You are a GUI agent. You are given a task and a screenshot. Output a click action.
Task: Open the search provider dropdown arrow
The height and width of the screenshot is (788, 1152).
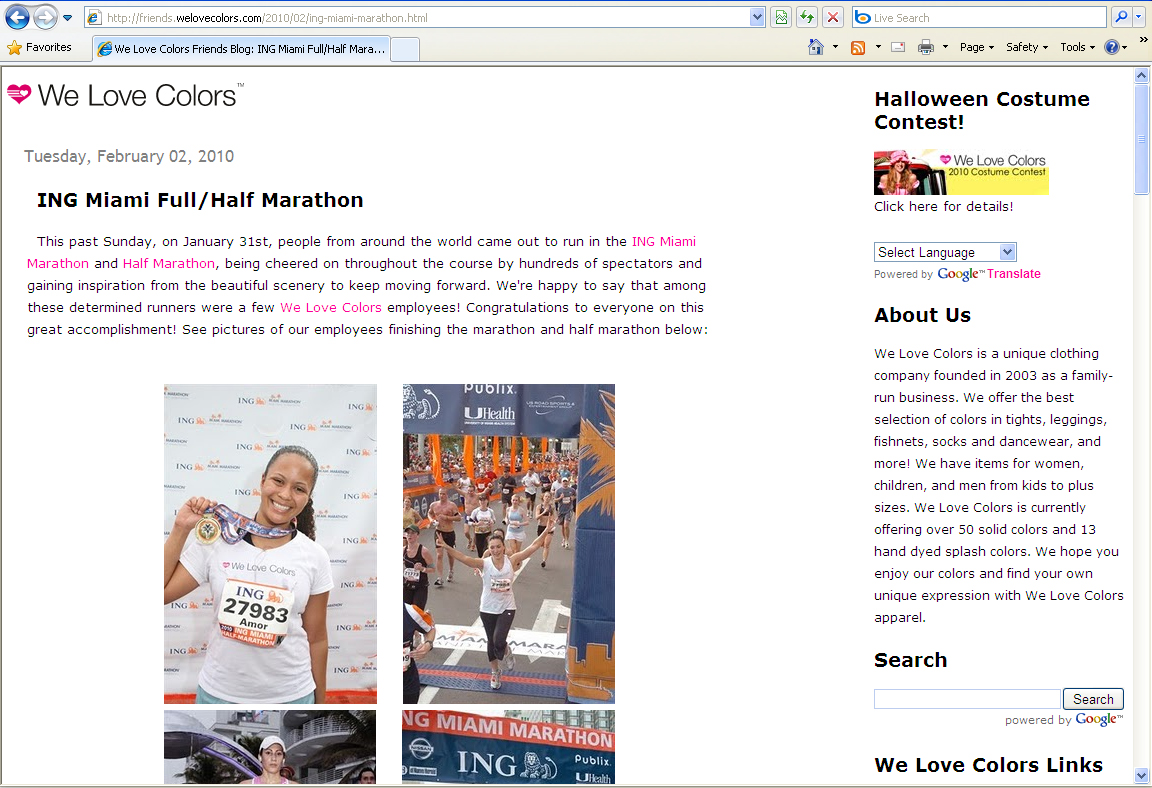1138,17
